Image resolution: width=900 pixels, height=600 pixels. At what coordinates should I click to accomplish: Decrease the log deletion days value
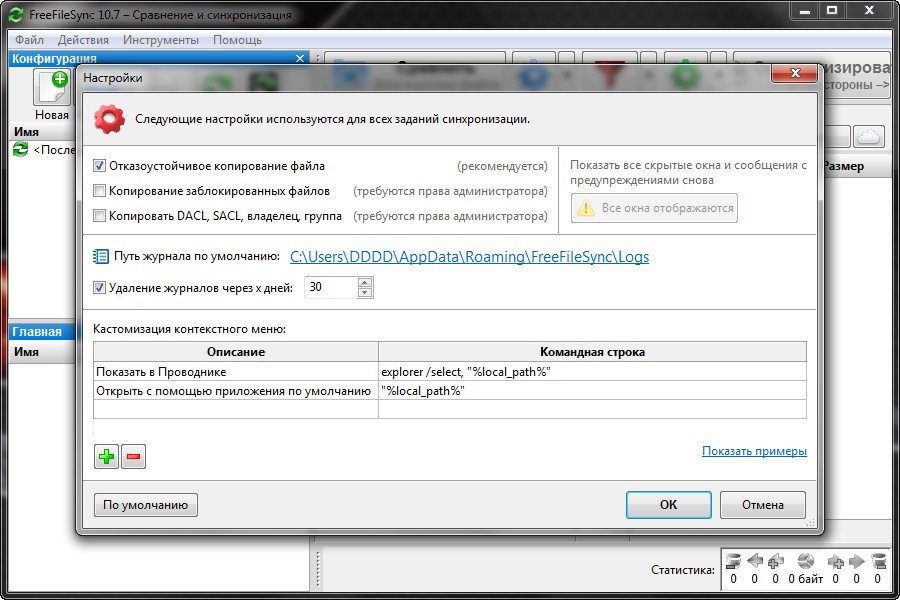[364, 292]
